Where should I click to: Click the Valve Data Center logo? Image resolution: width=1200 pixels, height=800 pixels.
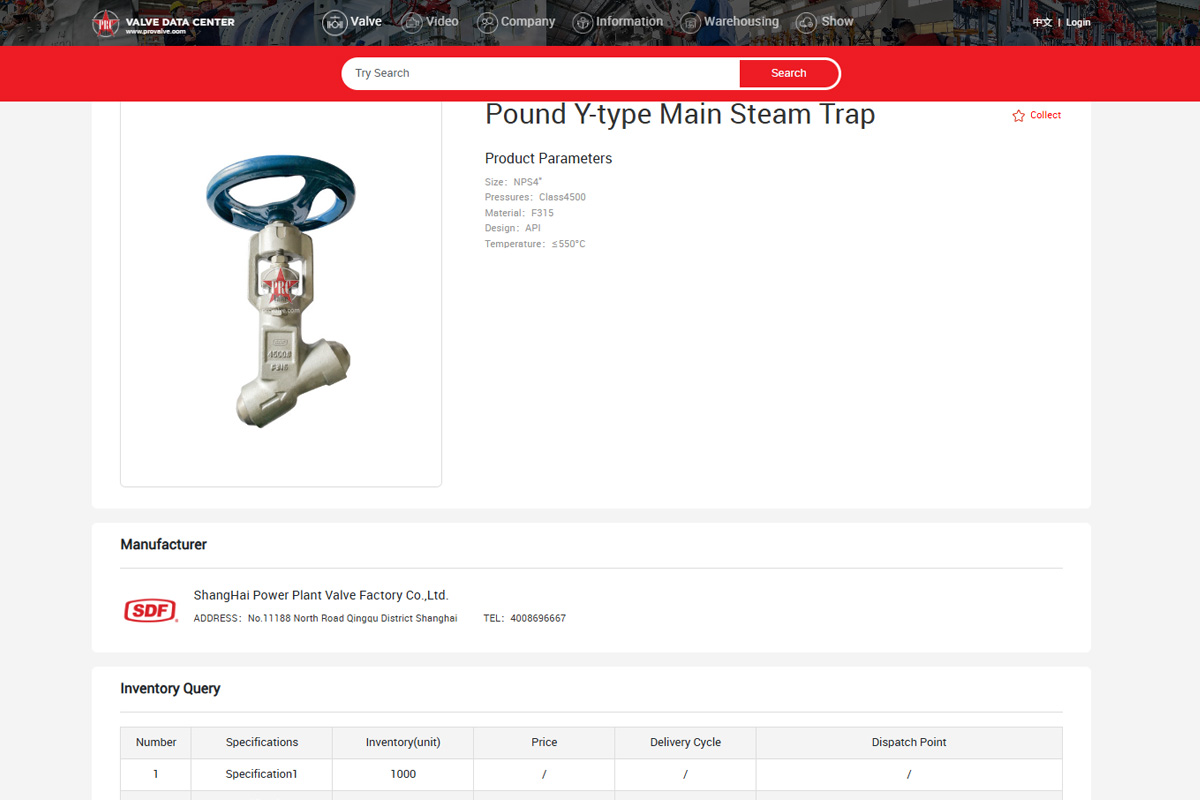pos(164,23)
